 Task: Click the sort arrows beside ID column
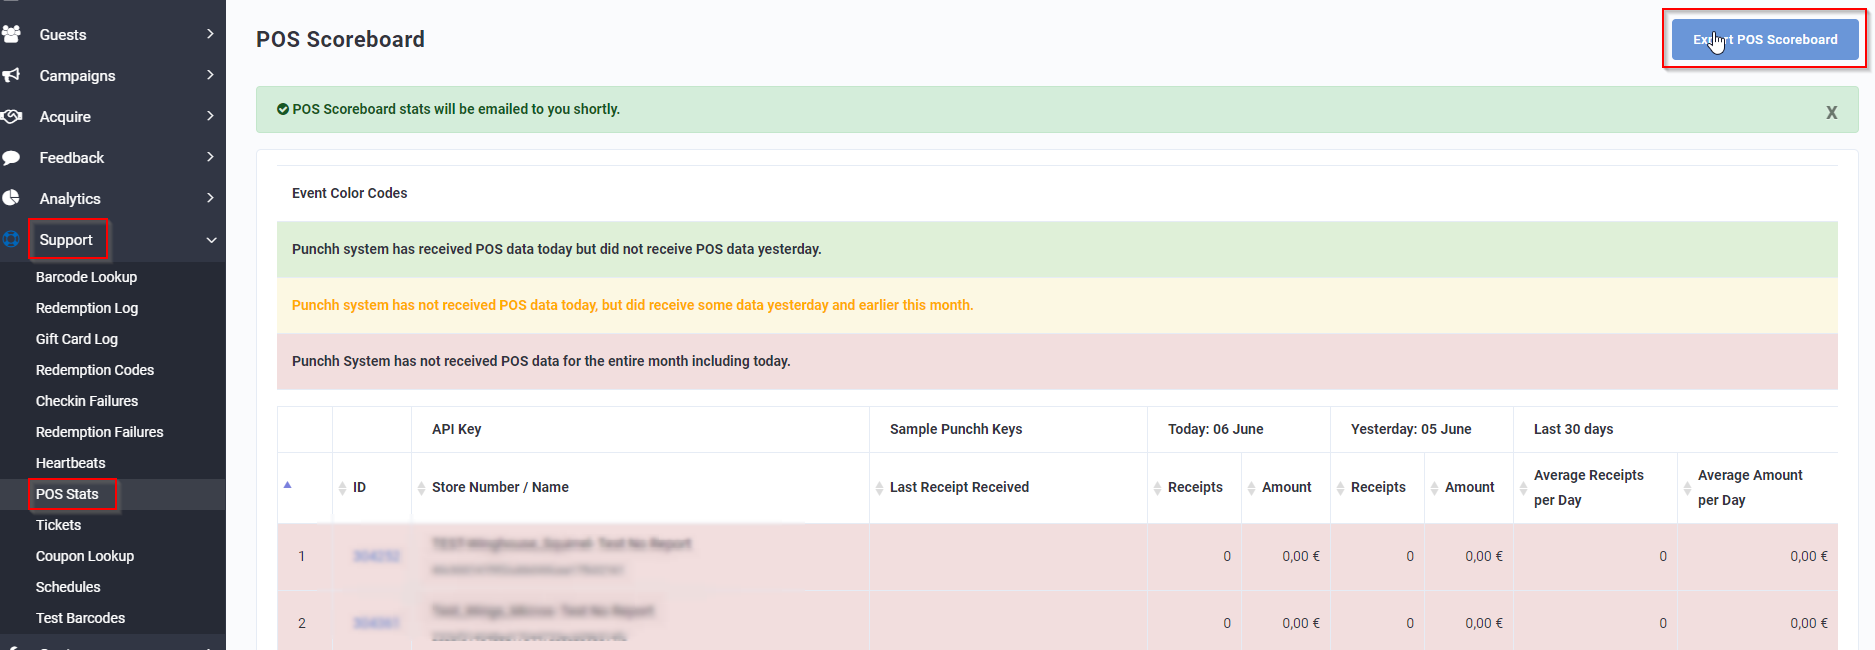point(343,488)
